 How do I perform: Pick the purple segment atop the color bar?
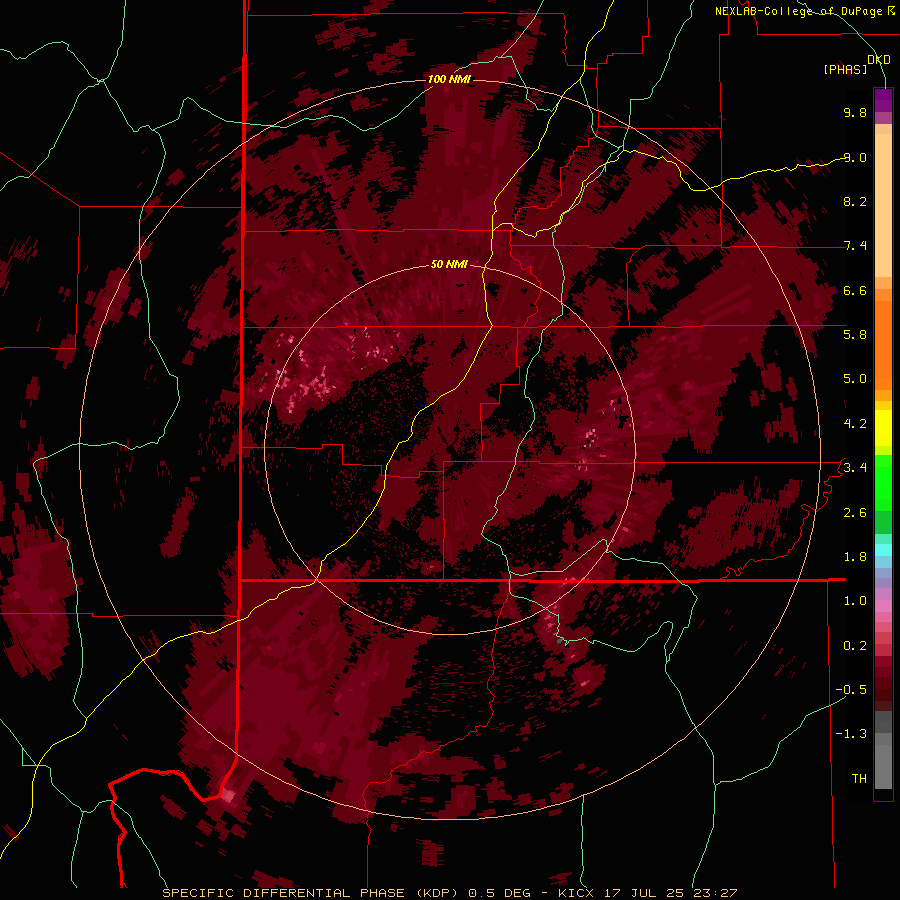[883, 100]
